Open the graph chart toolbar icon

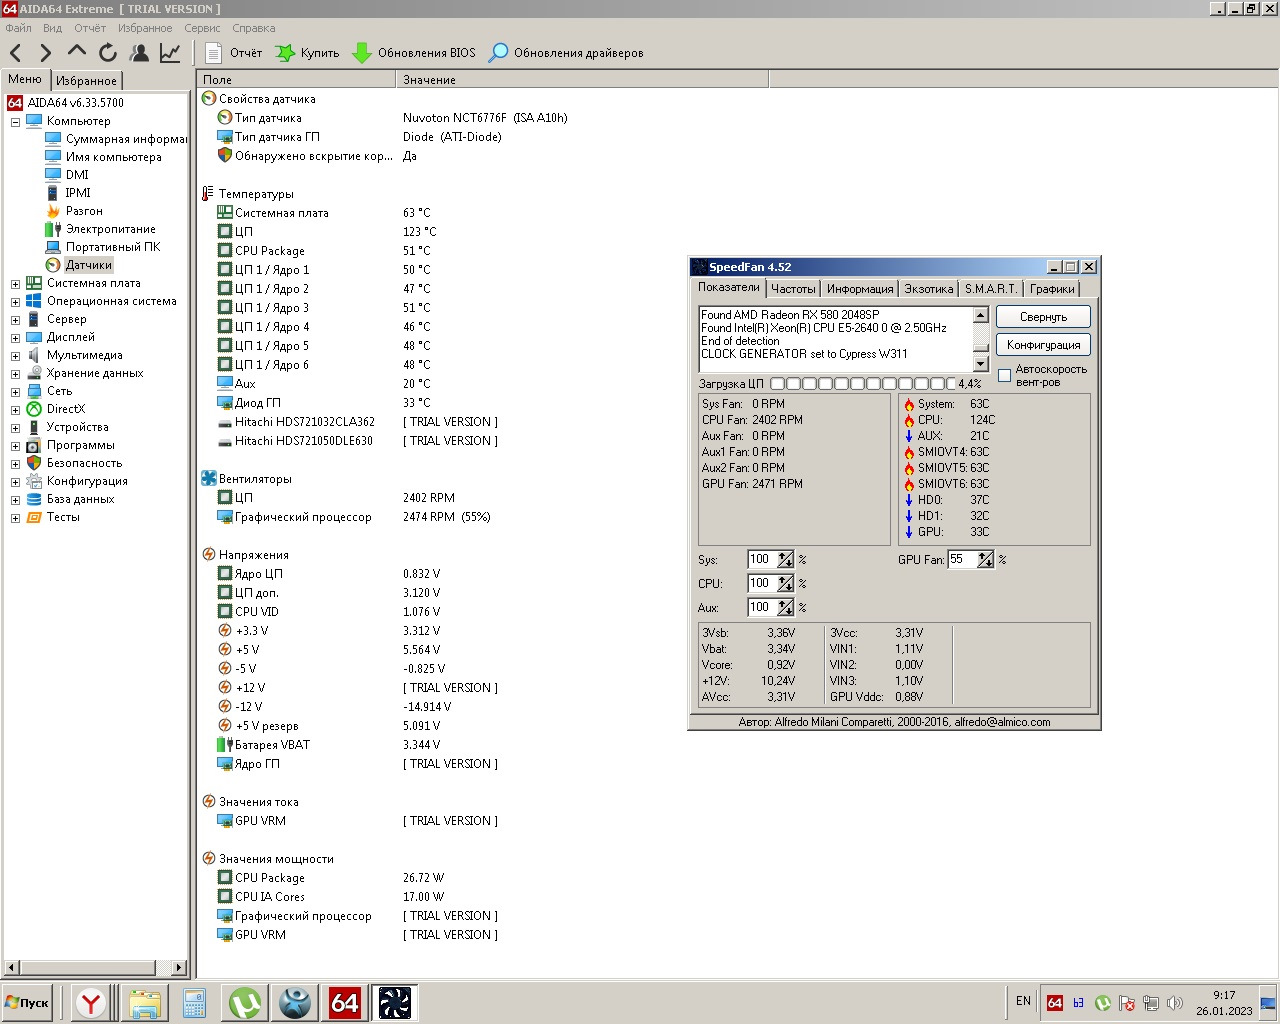coord(170,53)
